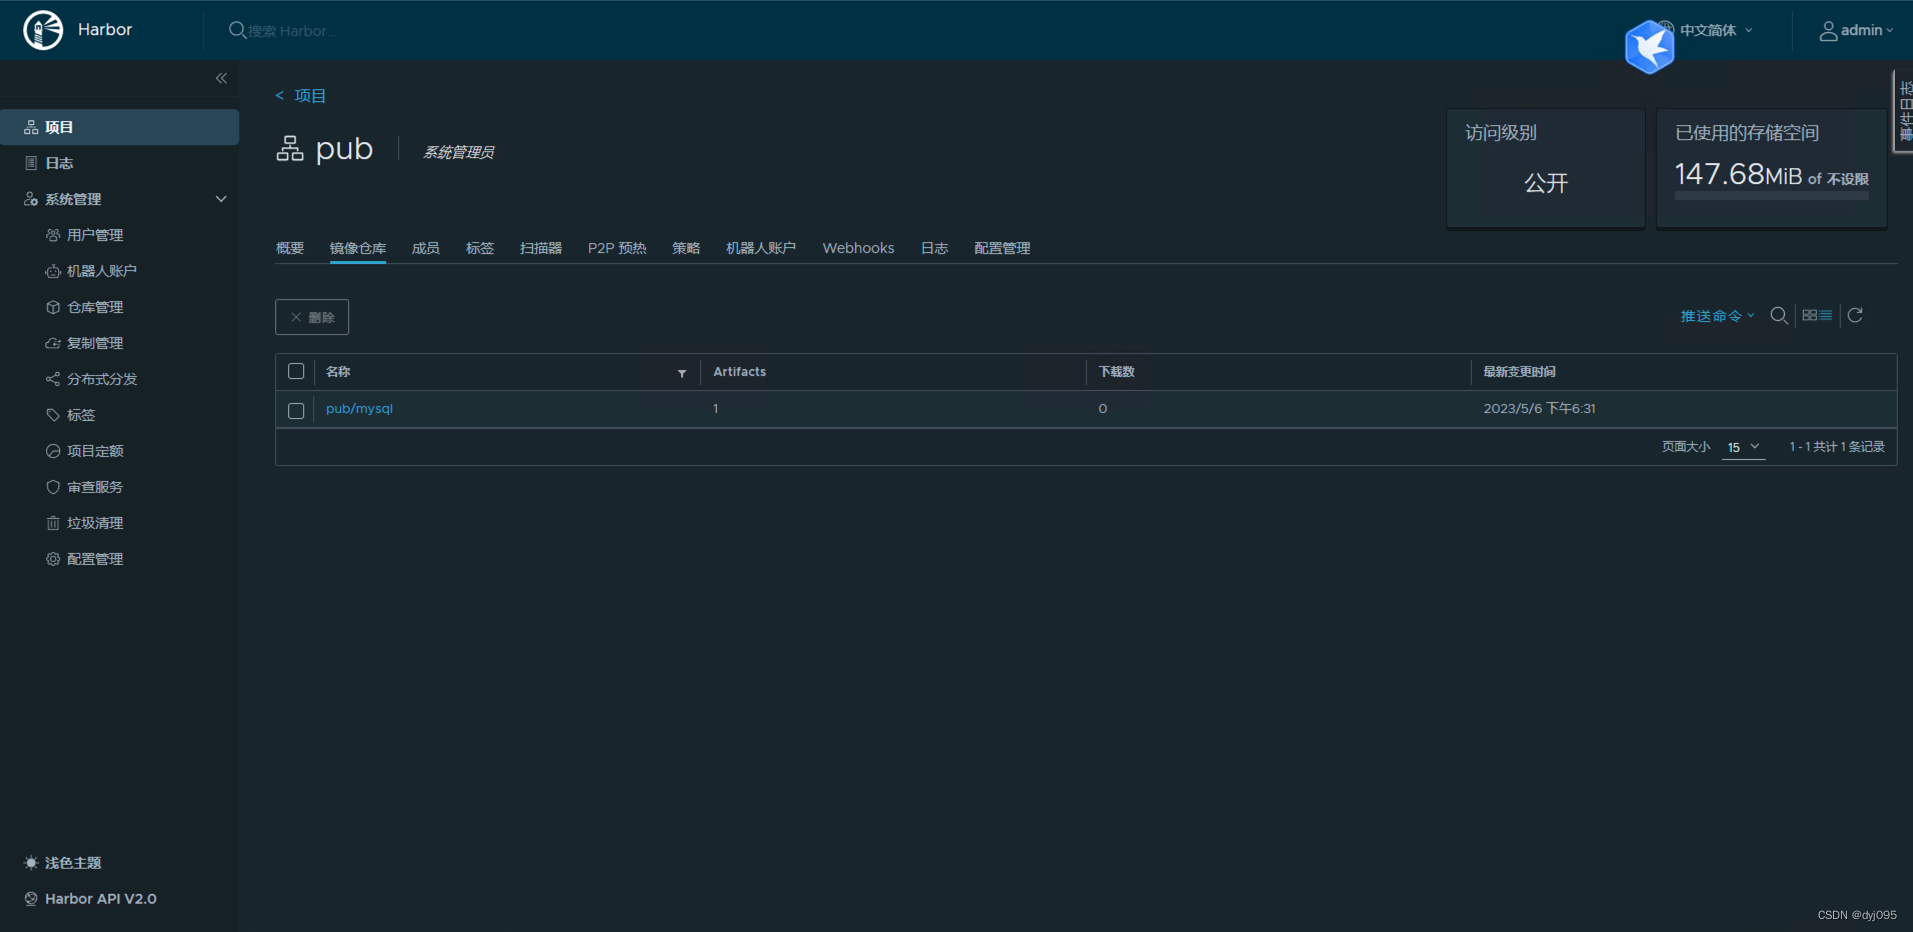Click the pub project title
The image size is (1913, 932).
point(344,149)
